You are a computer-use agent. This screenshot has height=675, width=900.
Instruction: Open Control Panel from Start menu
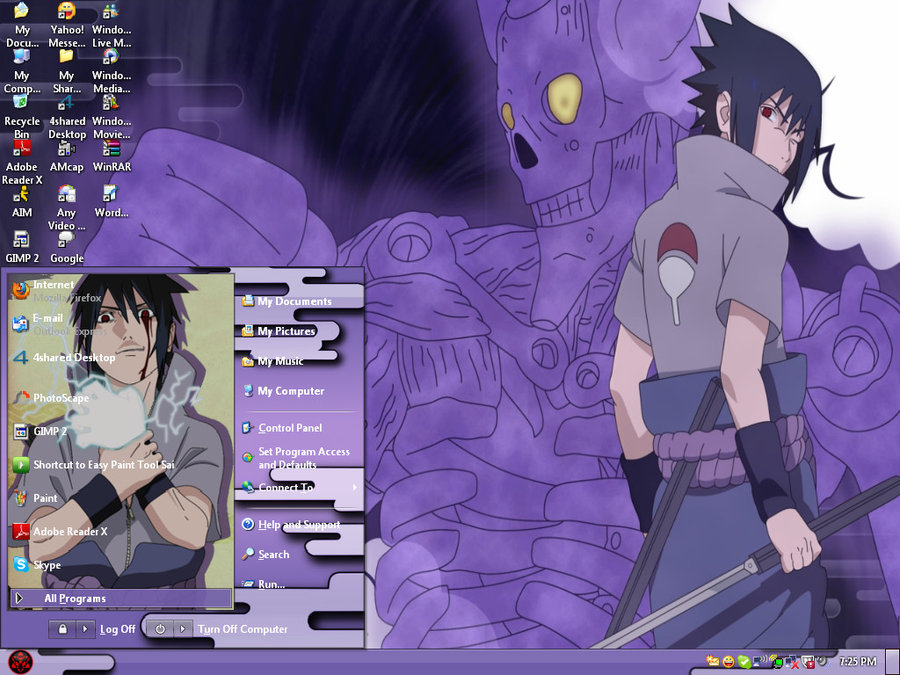tap(282, 428)
